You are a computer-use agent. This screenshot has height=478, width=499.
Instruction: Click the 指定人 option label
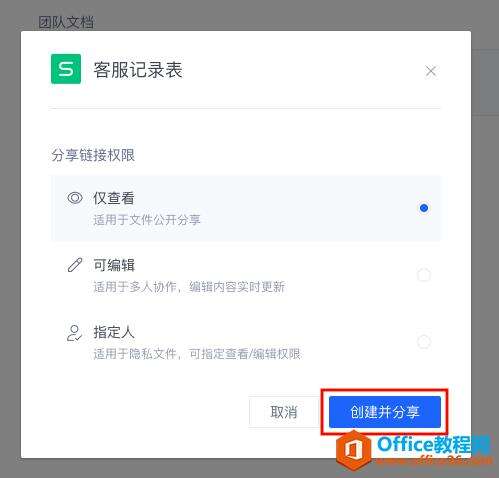tap(114, 332)
